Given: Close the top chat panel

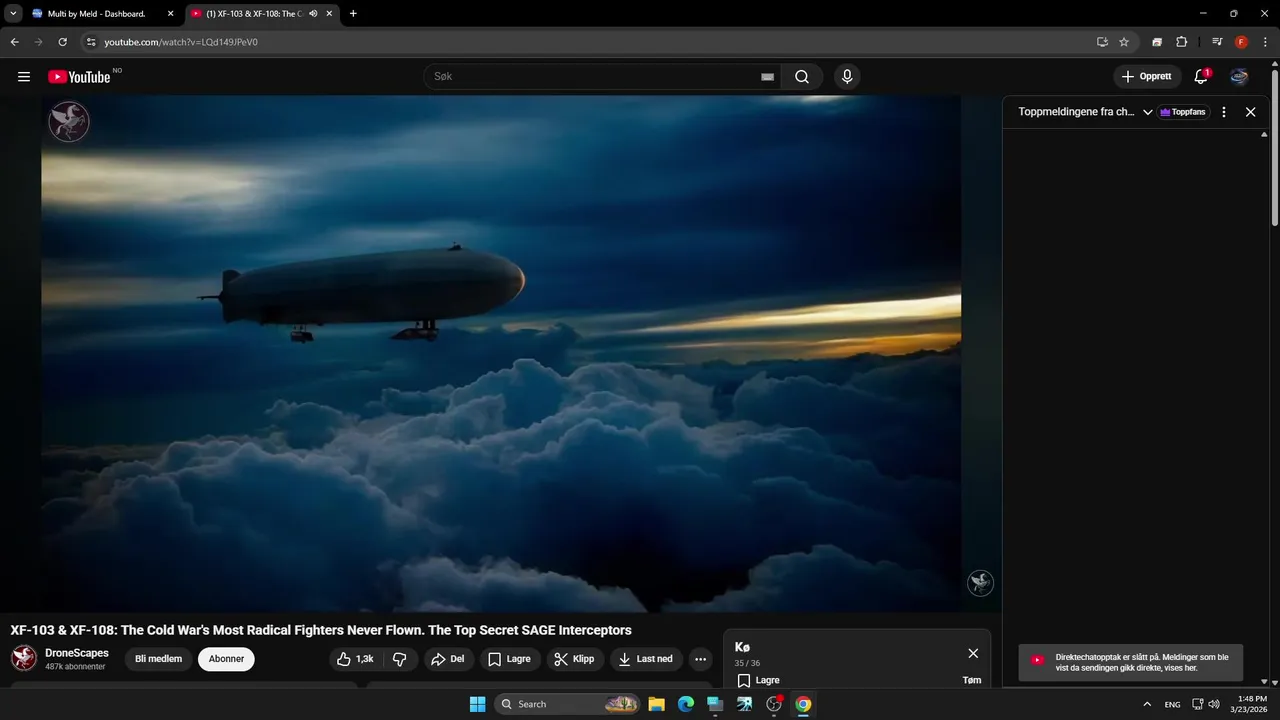Looking at the screenshot, I should click(1250, 112).
